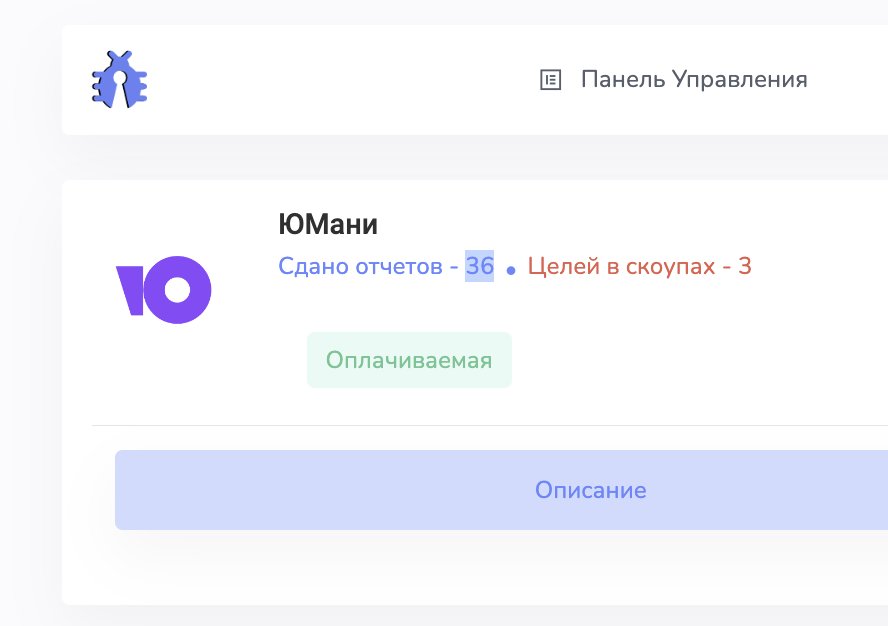This screenshot has width=888, height=626.
Task: Open the Сдано отчетов details
Action: pos(360,265)
